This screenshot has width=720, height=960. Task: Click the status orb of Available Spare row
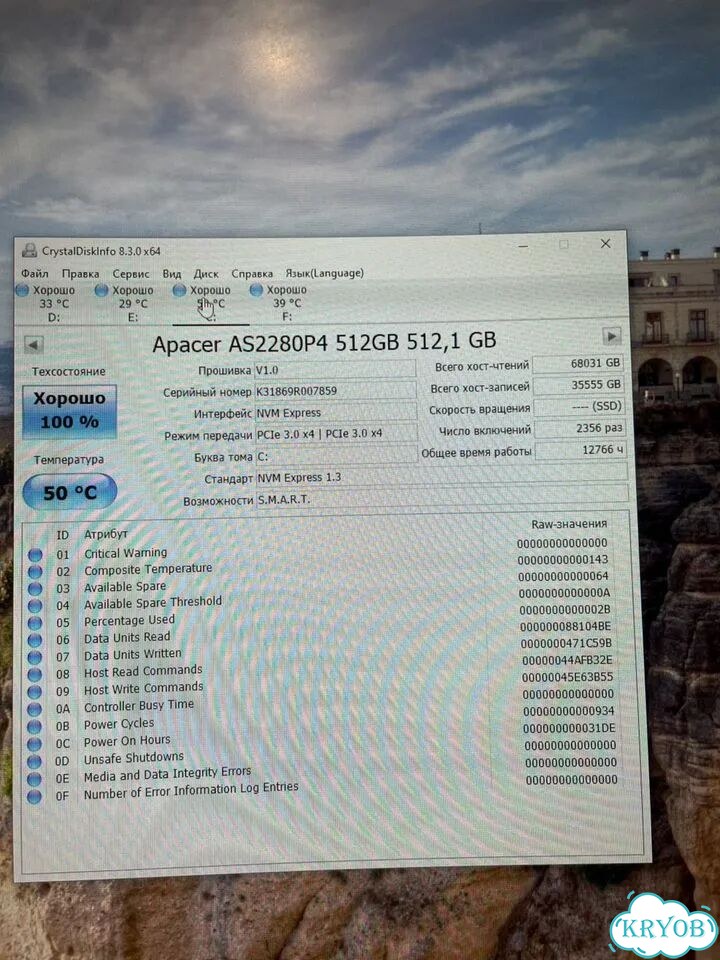(x=35, y=589)
